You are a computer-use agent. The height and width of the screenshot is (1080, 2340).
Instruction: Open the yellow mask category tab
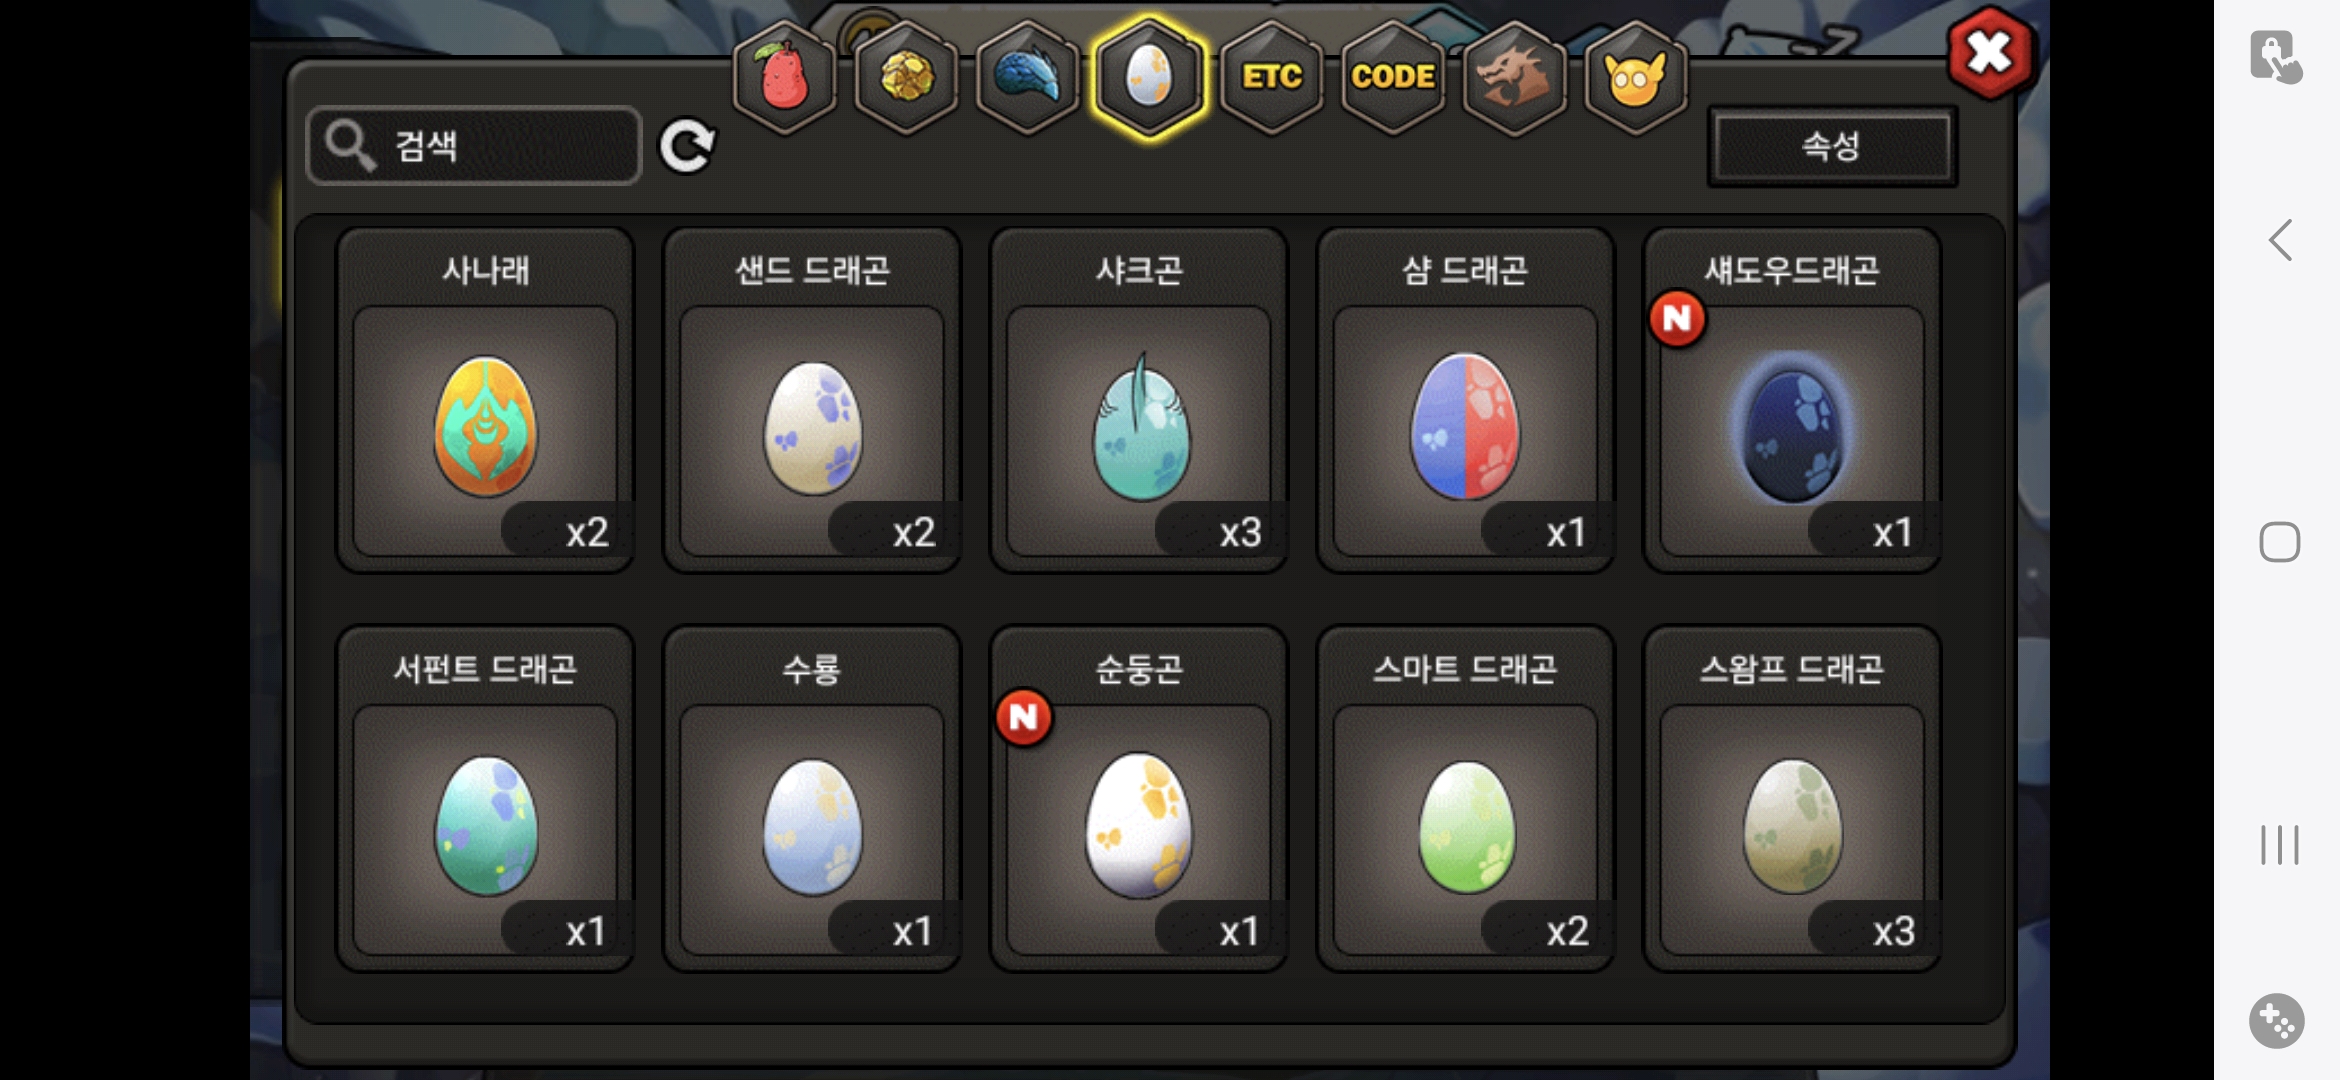coord(1636,77)
